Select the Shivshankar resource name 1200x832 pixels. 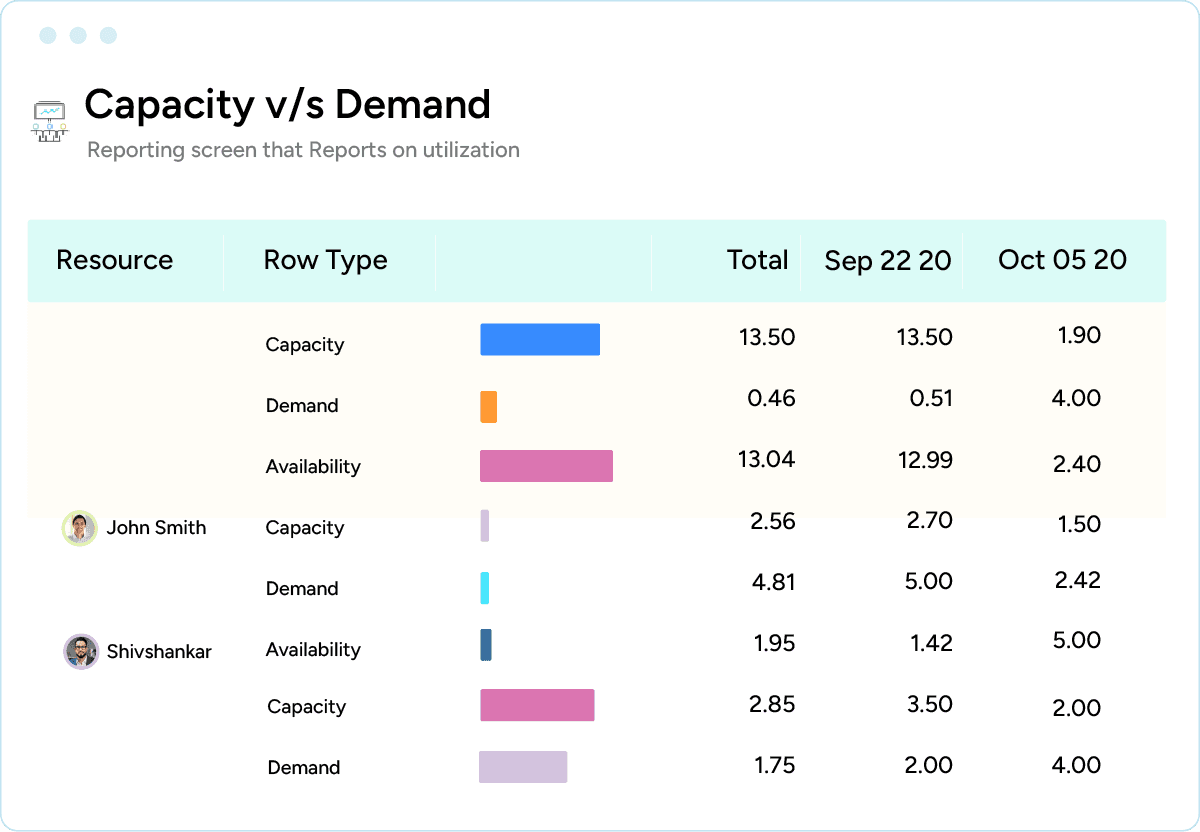click(159, 651)
